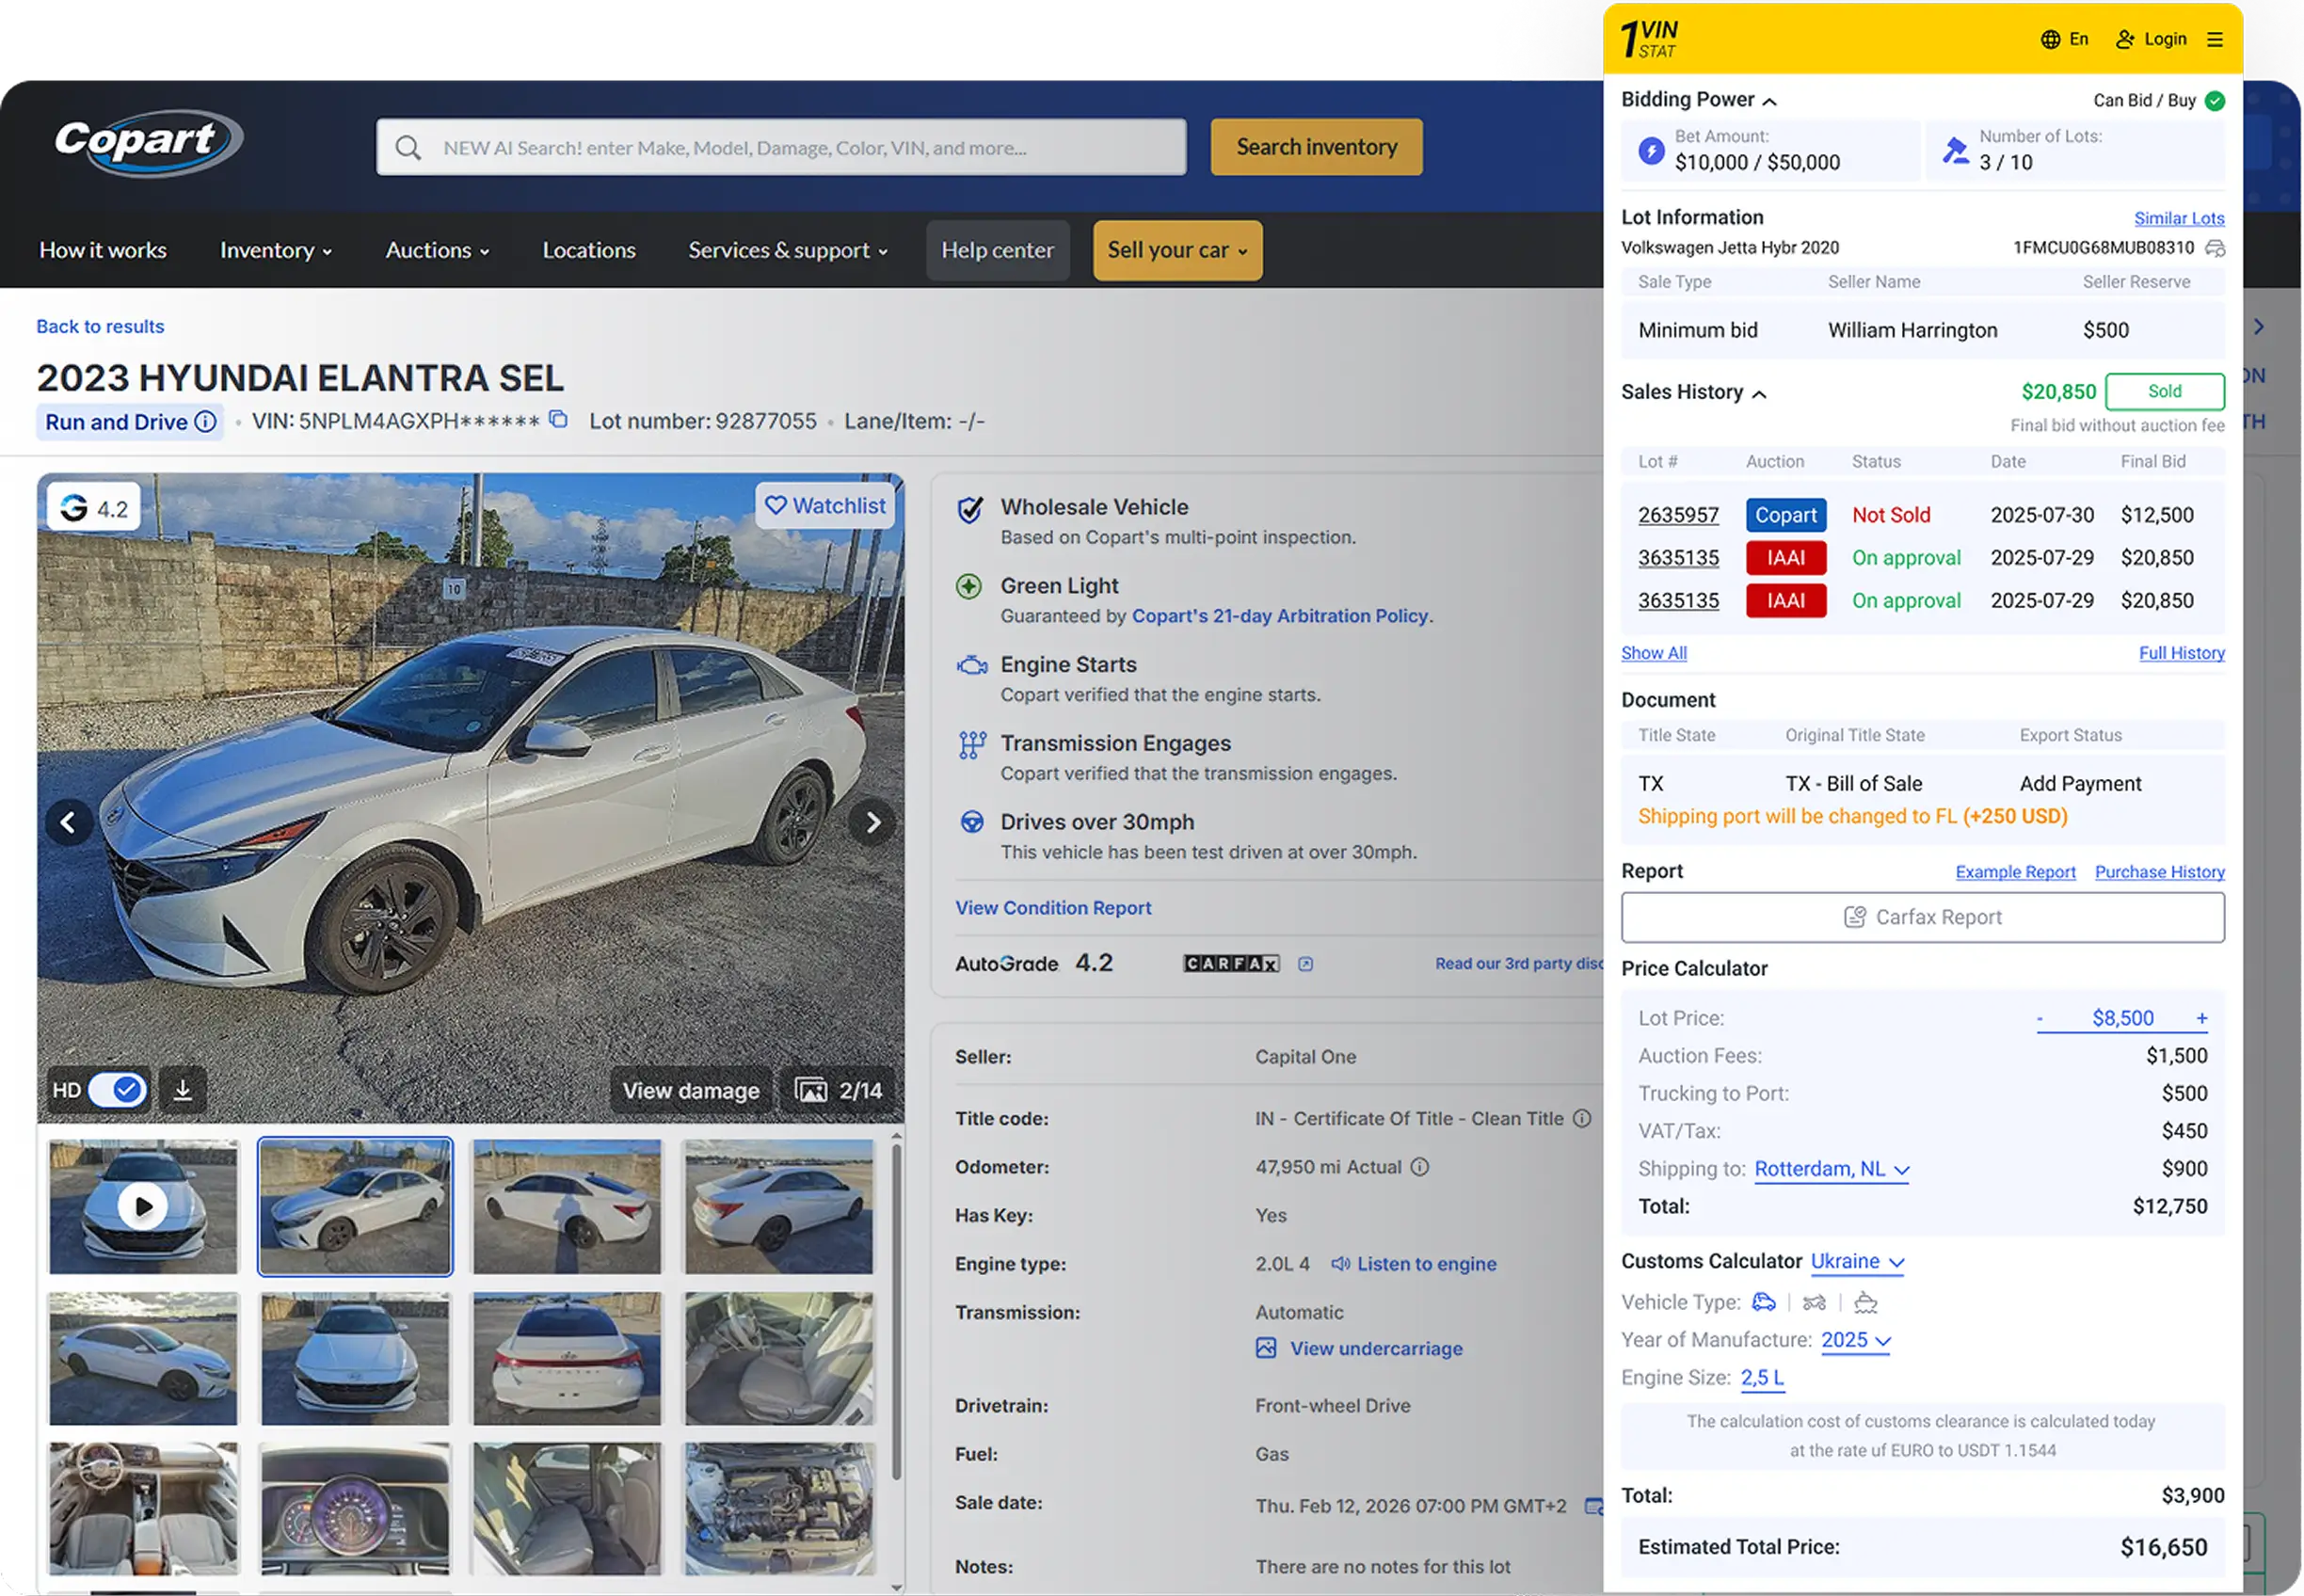Edit the Engine Size 2,5 L value

point(1762,1378)
